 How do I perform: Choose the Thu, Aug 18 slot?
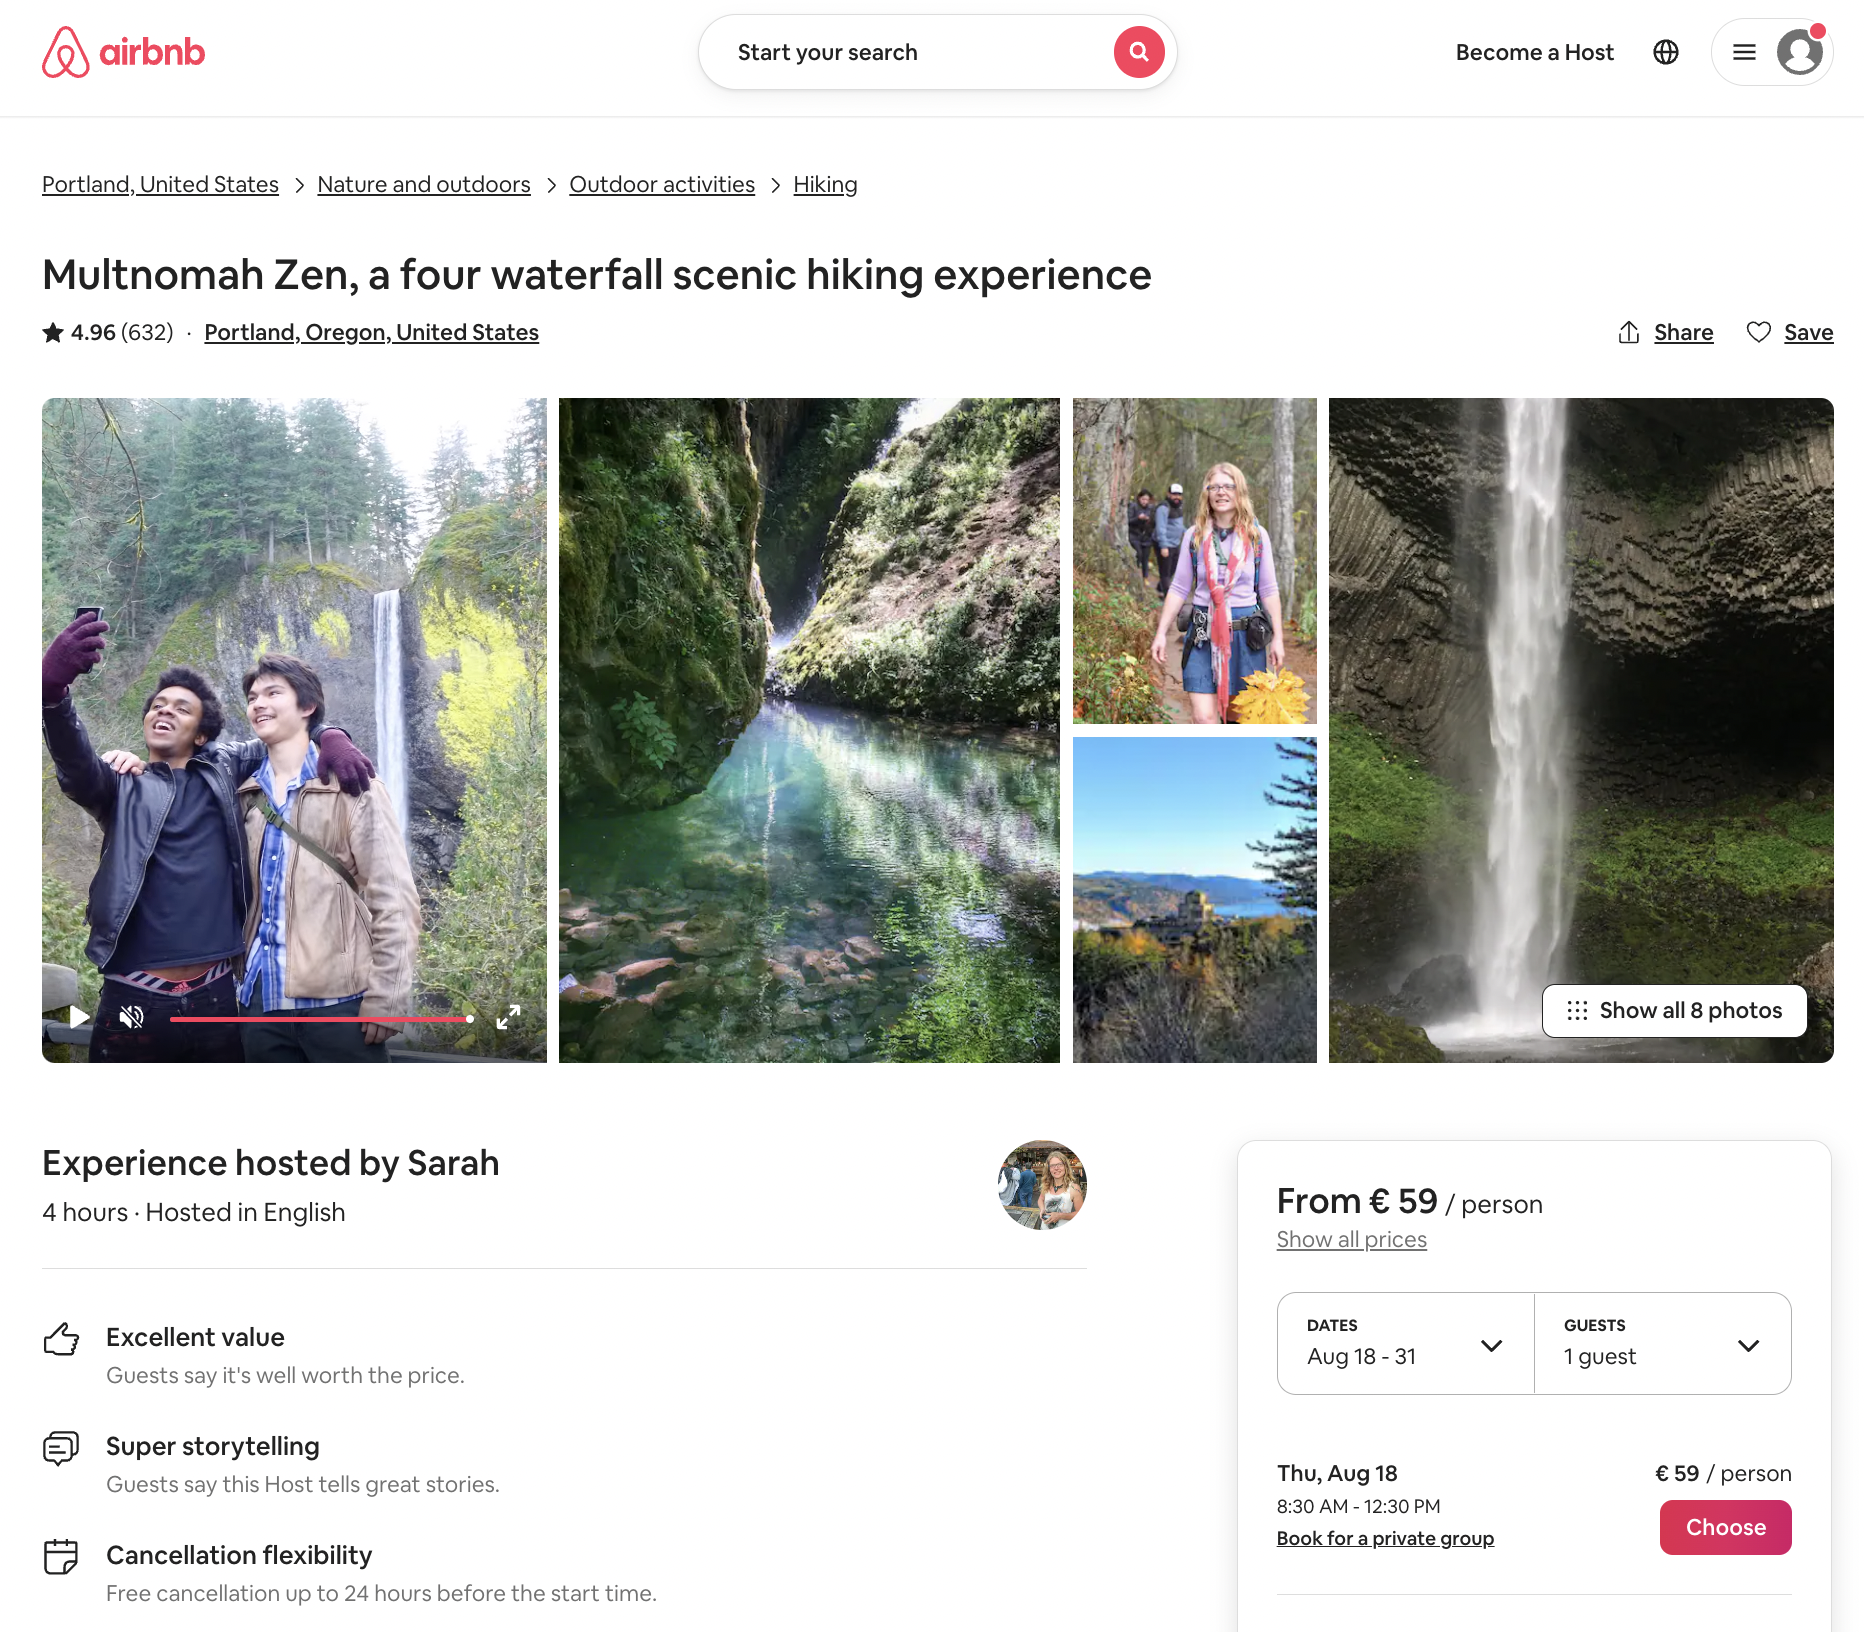[1725, 1527]
